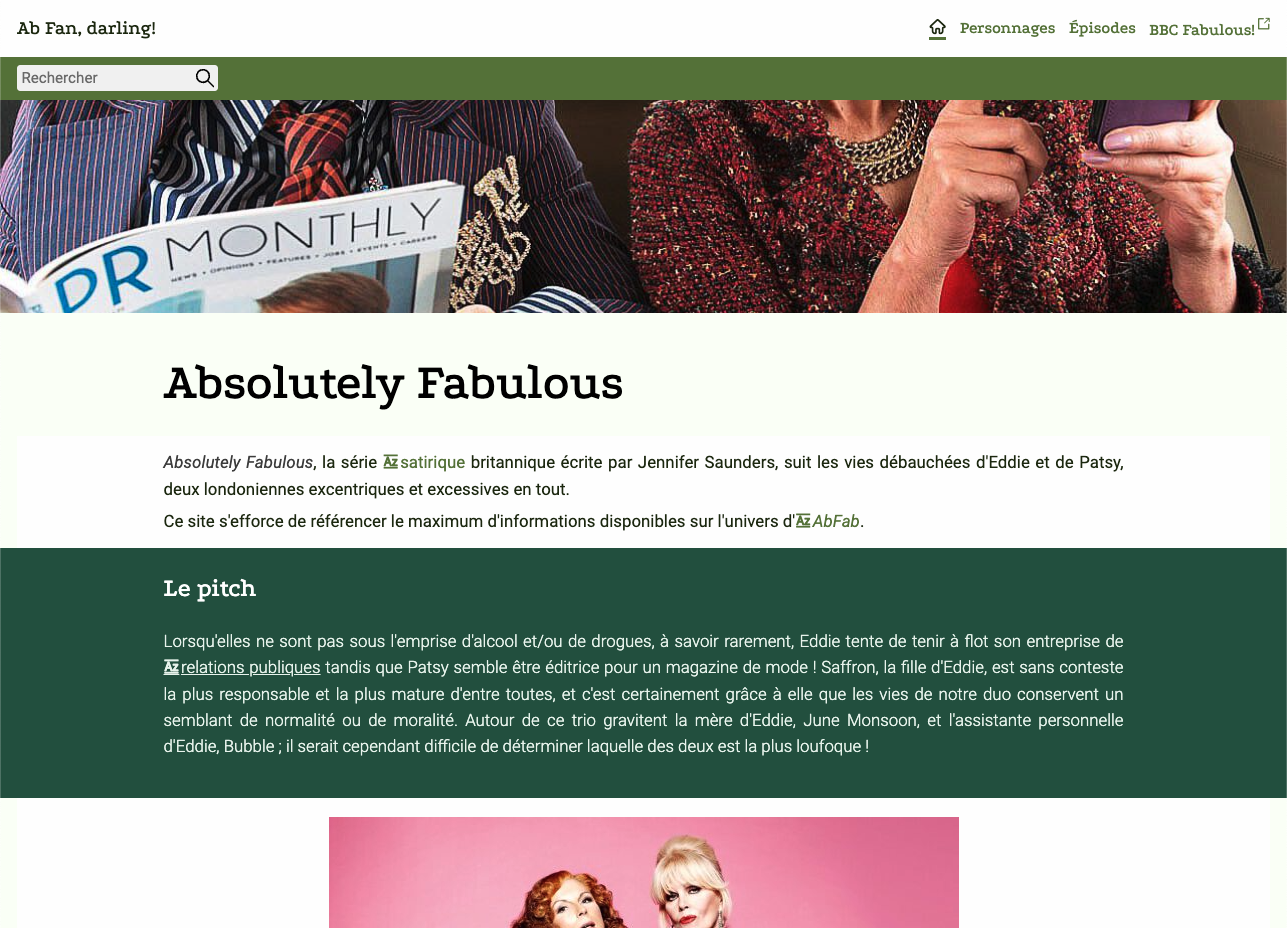Click the glossary icon before 'AbFab'
1287x928 pixels.
point(803,521)
